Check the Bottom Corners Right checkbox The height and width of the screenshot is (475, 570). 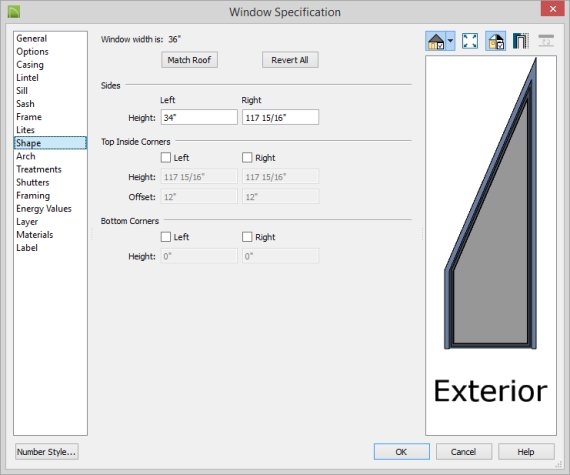(247, 237)
